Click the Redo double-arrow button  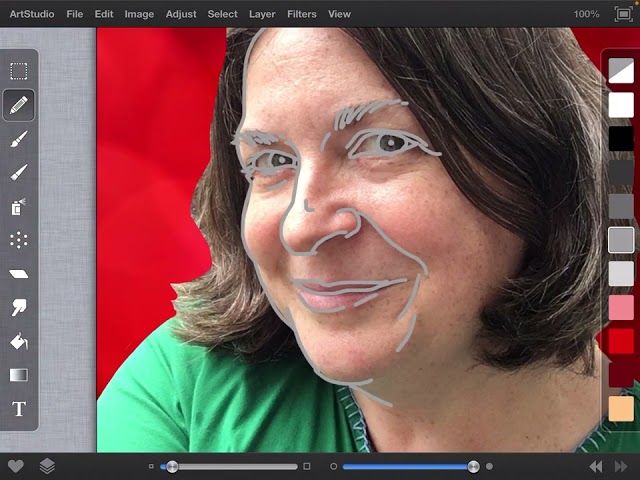tap(621, 466)
